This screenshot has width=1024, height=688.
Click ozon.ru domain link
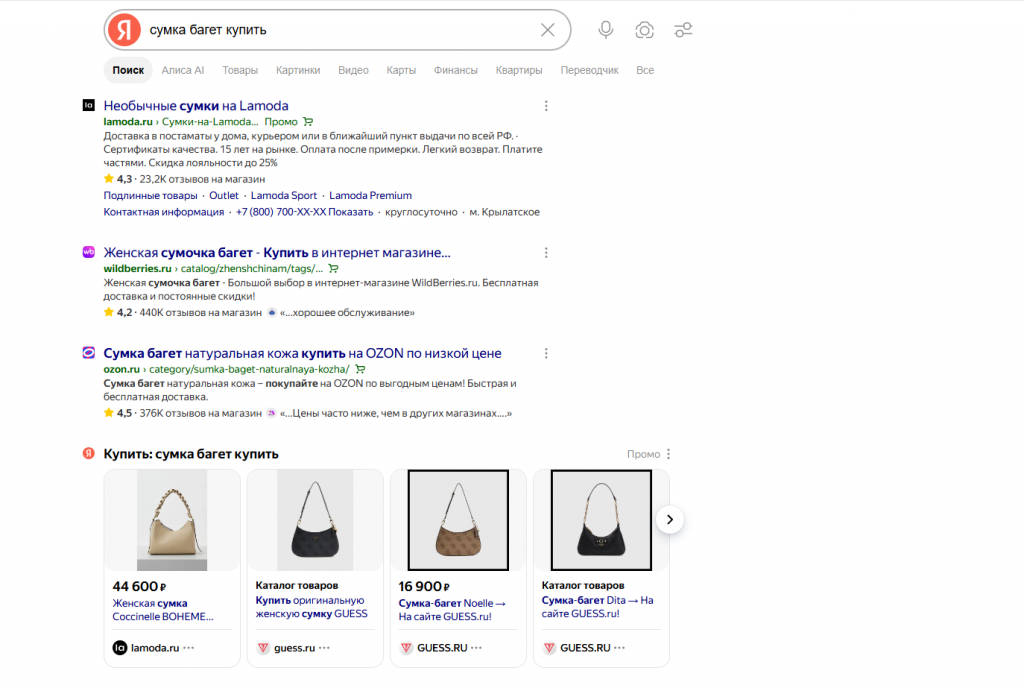click(121, 369)
